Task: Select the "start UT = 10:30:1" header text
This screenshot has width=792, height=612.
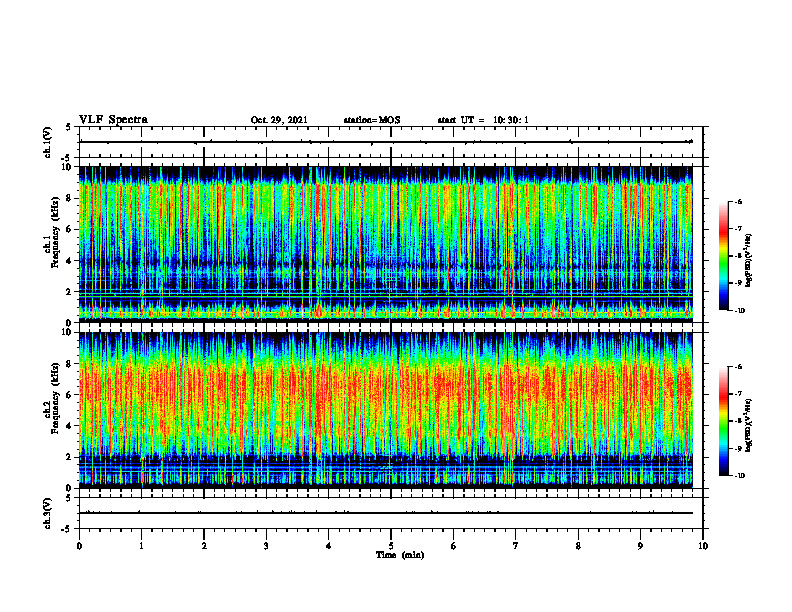Action: coord(483,120)
